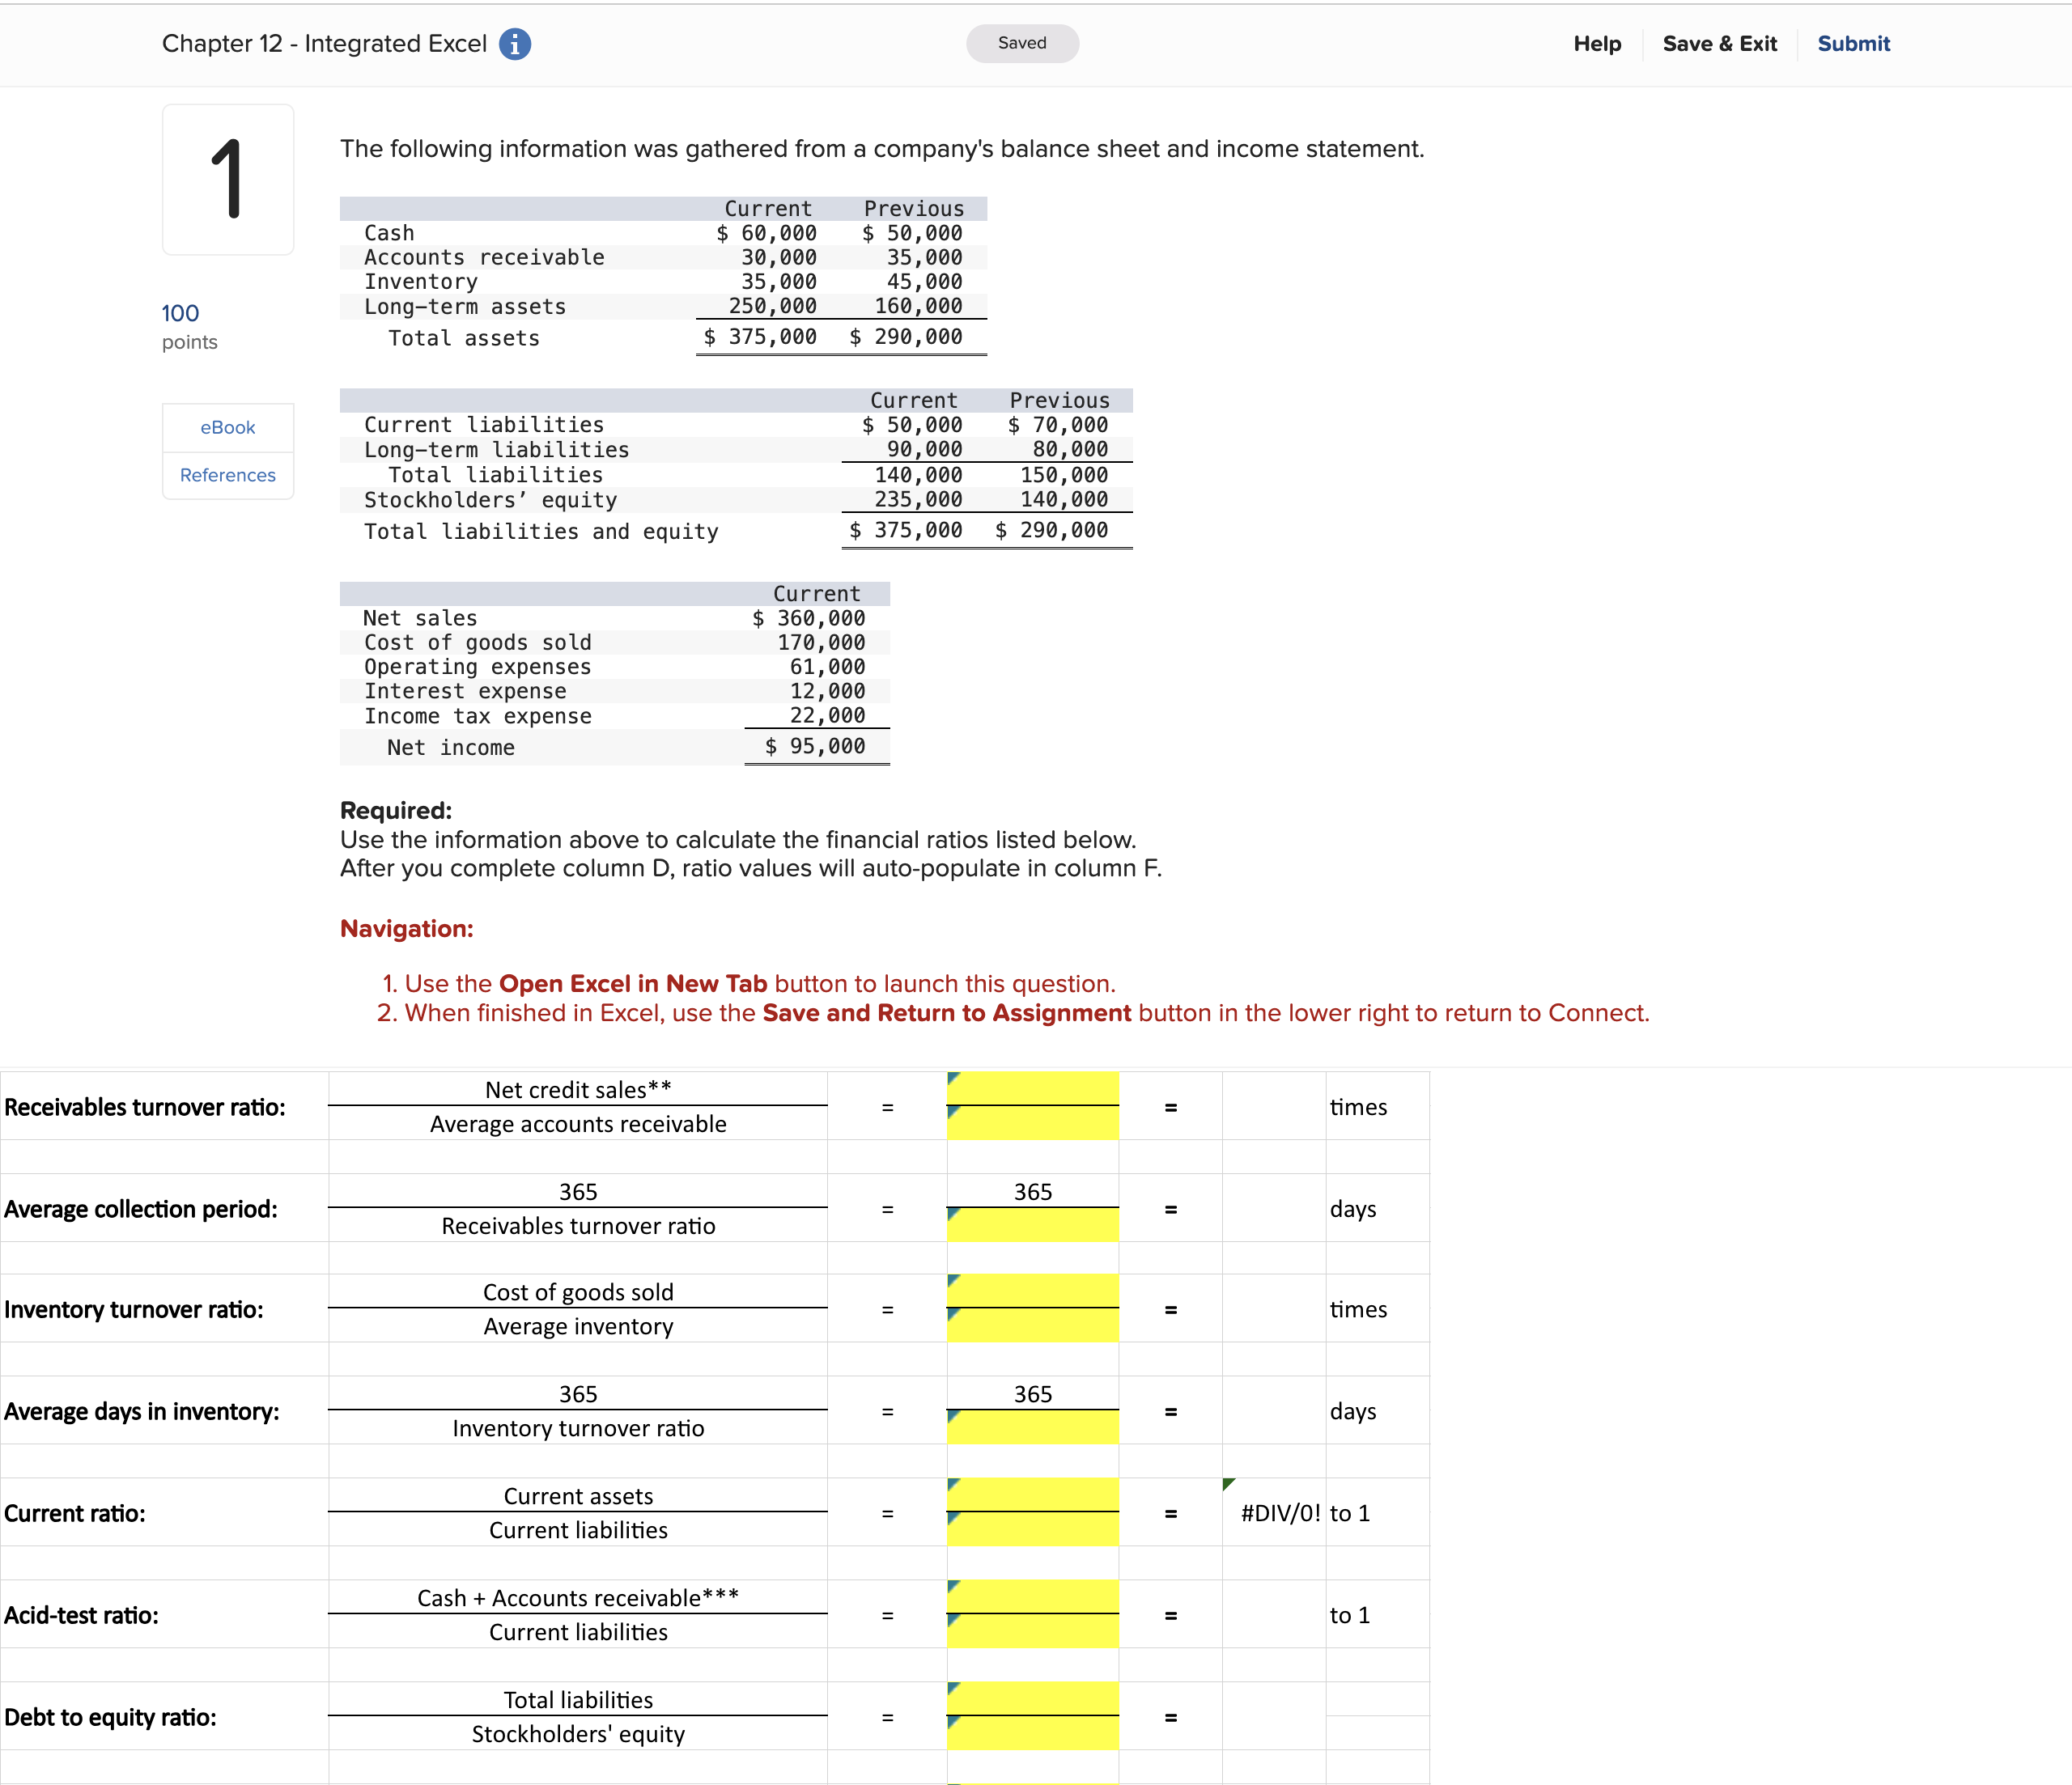
Task: Select the question number 1 box
Action: [x=228, y=179]
